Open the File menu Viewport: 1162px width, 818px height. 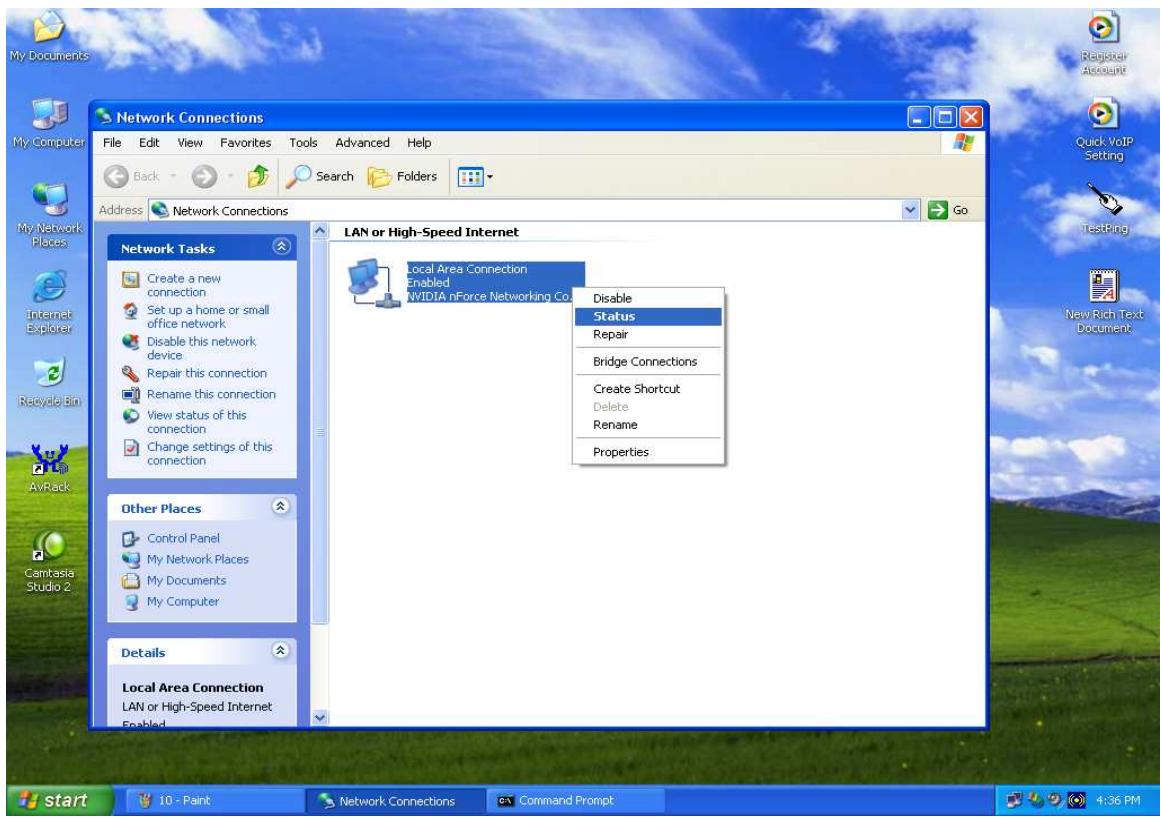click(x=112, y=143)
